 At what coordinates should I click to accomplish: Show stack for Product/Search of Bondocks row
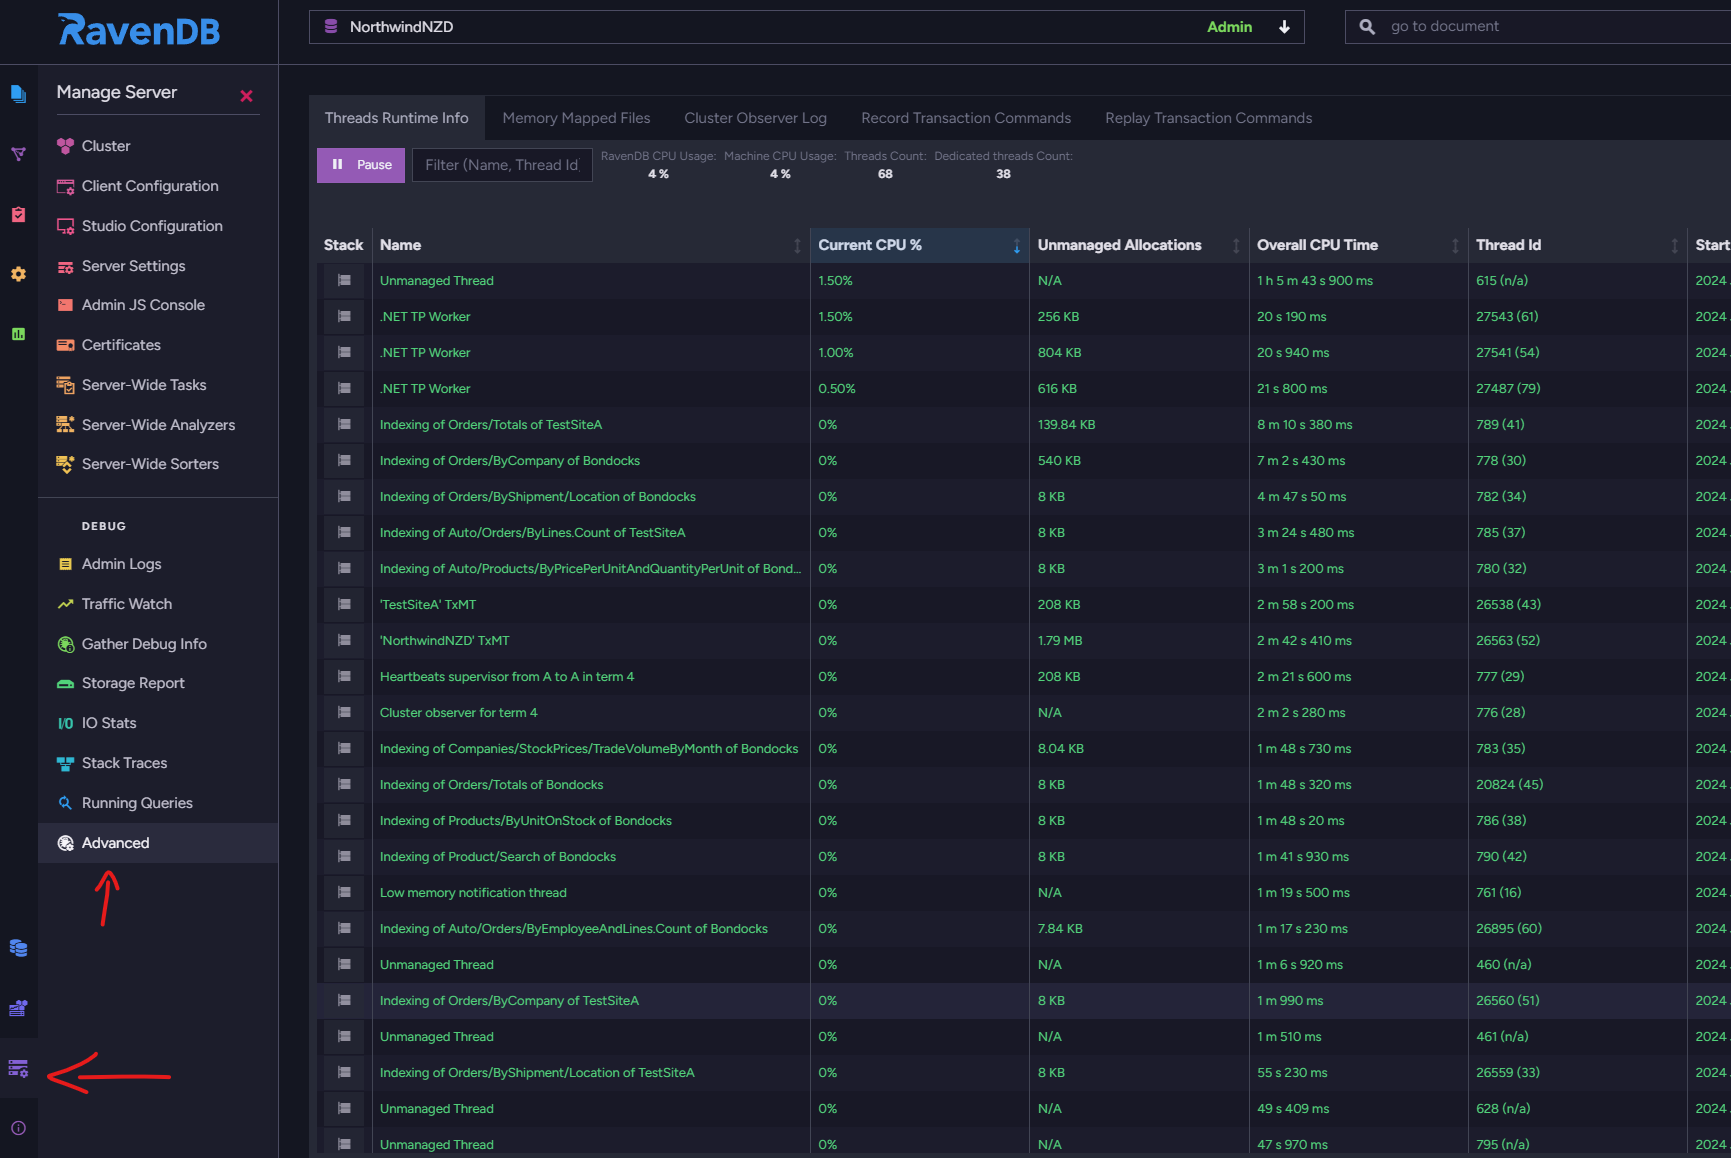[x=344, y=857]
